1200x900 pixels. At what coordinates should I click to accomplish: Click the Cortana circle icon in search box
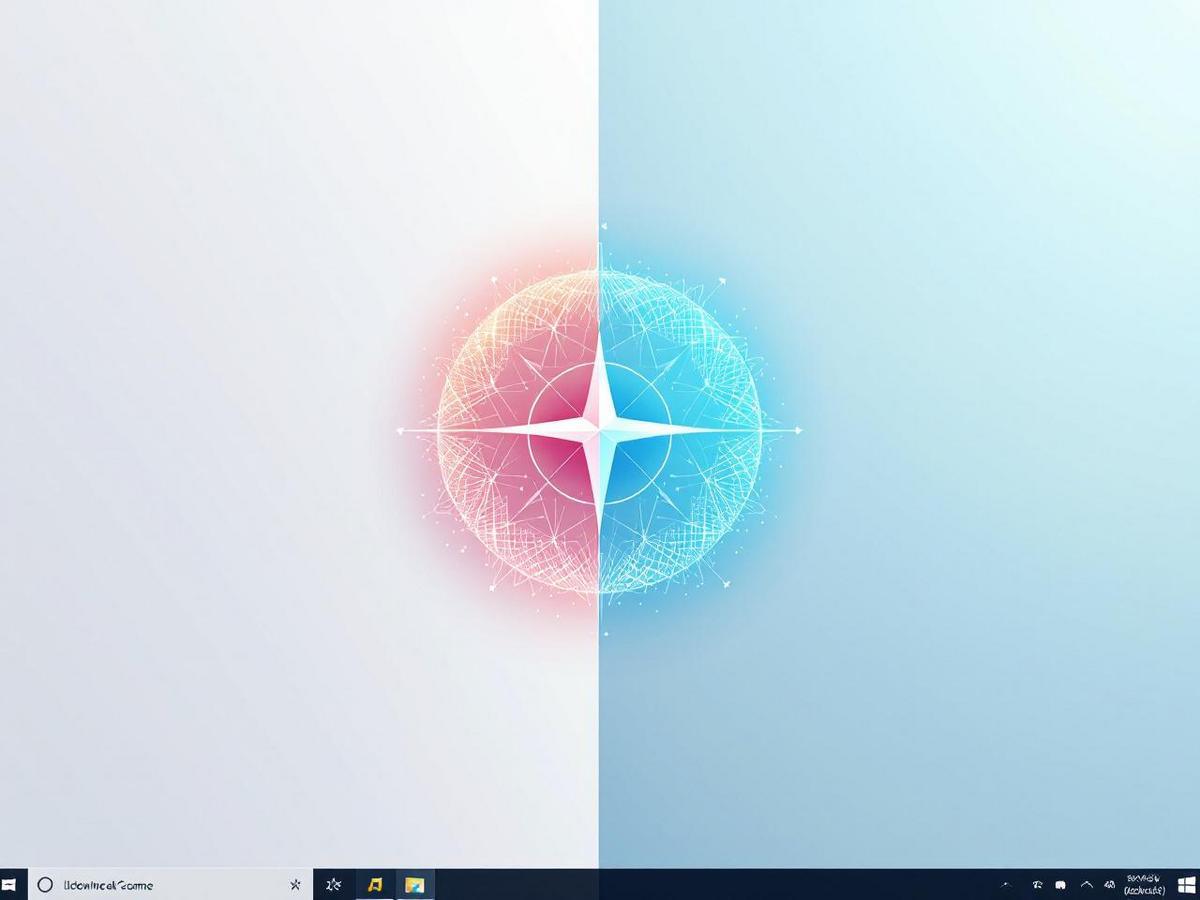click(x=45, y=885)
